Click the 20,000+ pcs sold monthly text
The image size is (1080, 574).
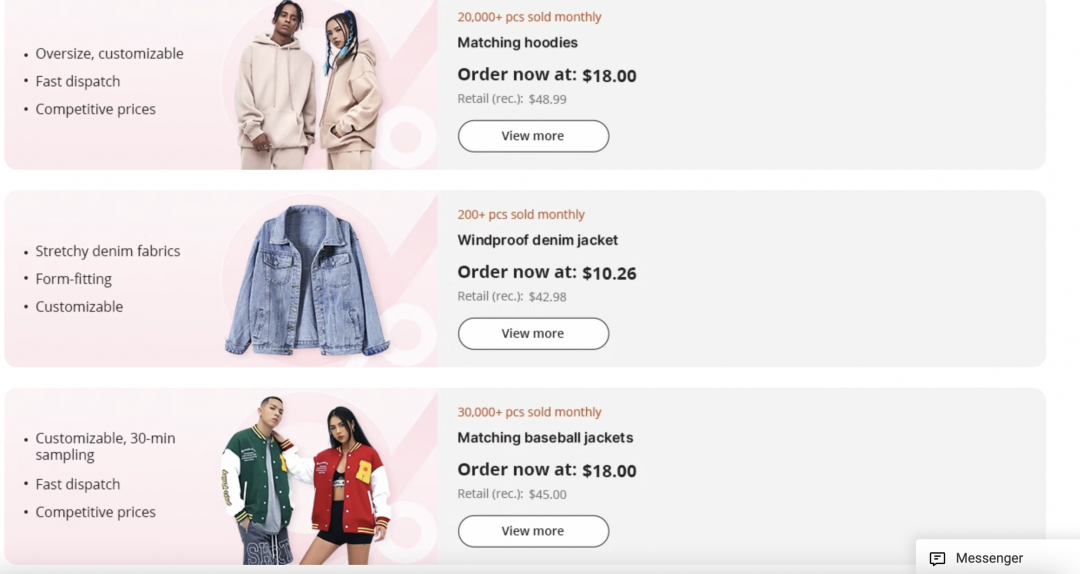click(x=529, y=17)
